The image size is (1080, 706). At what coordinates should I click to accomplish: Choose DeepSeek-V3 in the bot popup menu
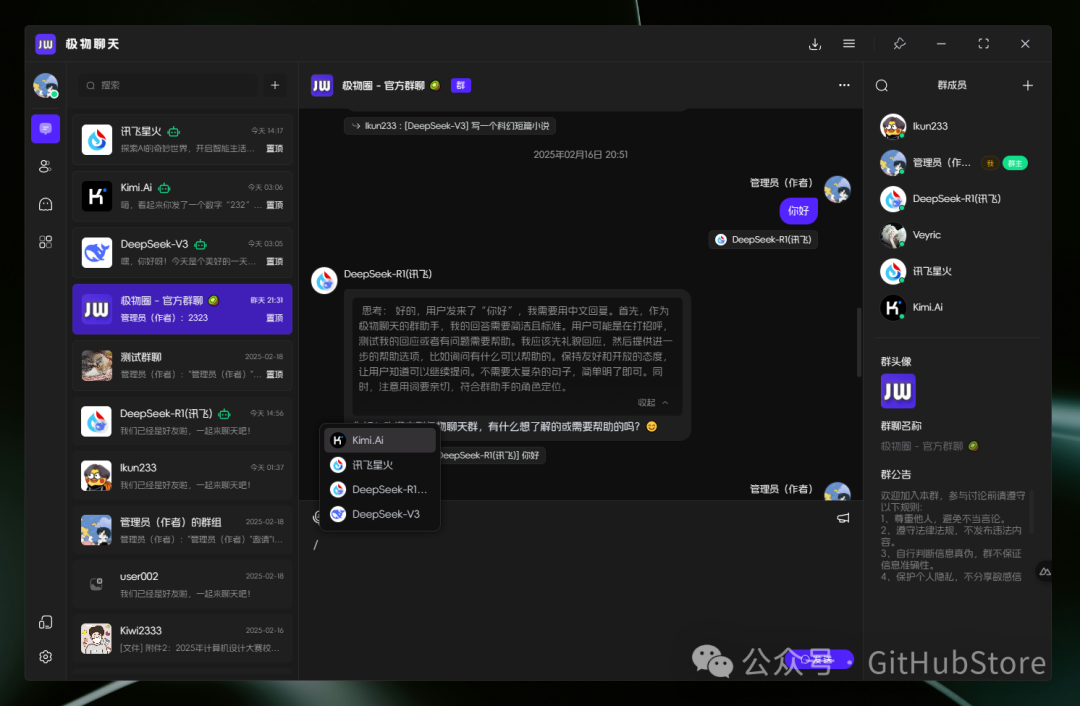coord(380,515)
